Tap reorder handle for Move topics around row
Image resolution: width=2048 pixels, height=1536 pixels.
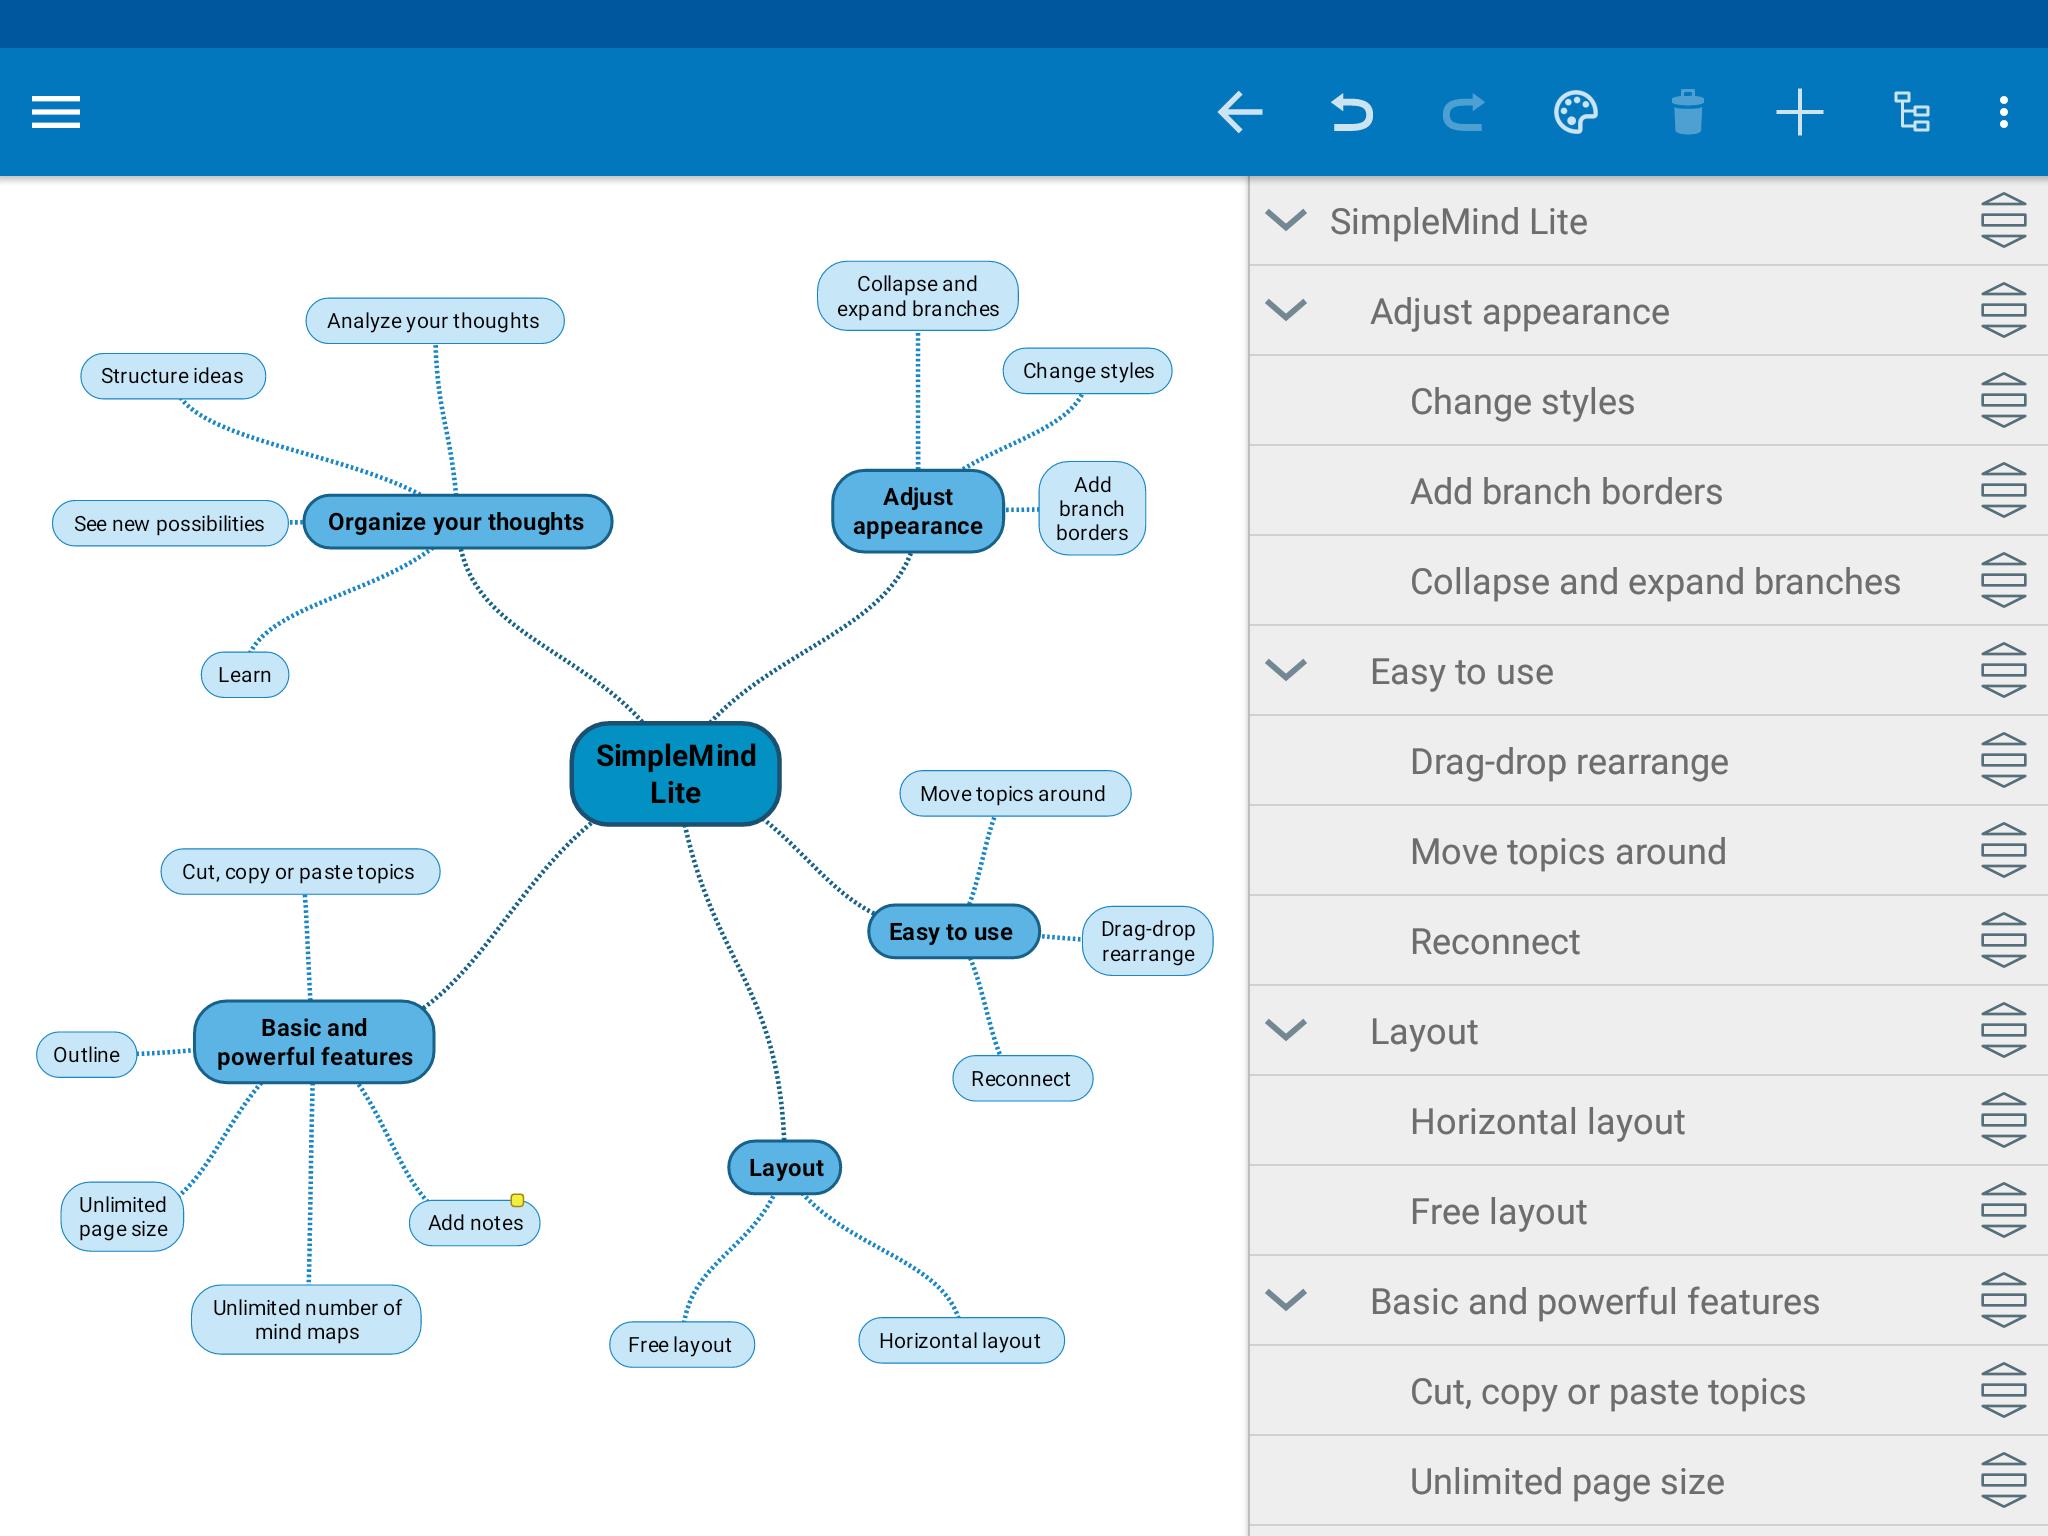point(2003,851)
